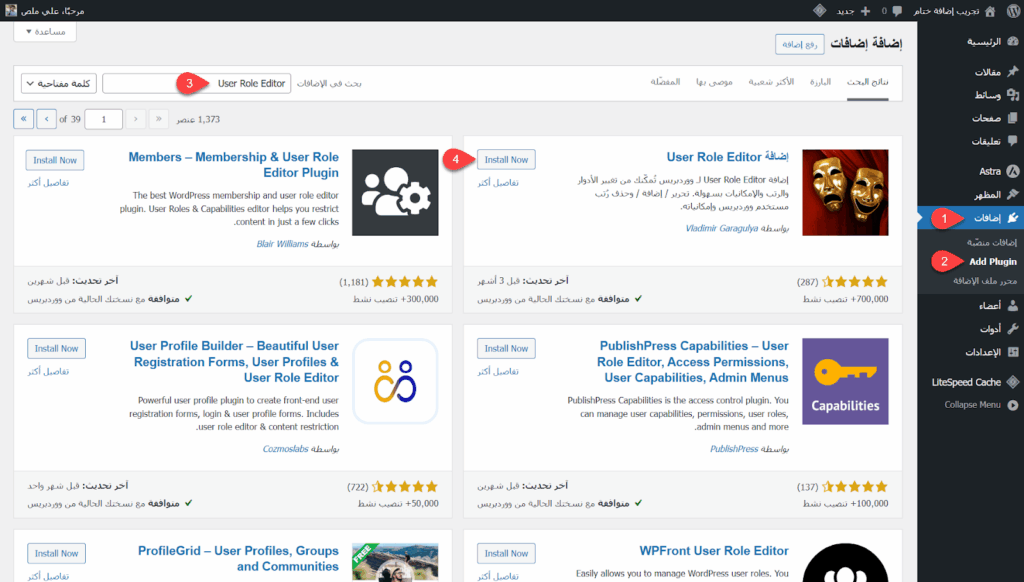Click the site name in admin bar
The height and width of the screenshot is (582, 1024).
pyautogui.click(x=946, y=11)
